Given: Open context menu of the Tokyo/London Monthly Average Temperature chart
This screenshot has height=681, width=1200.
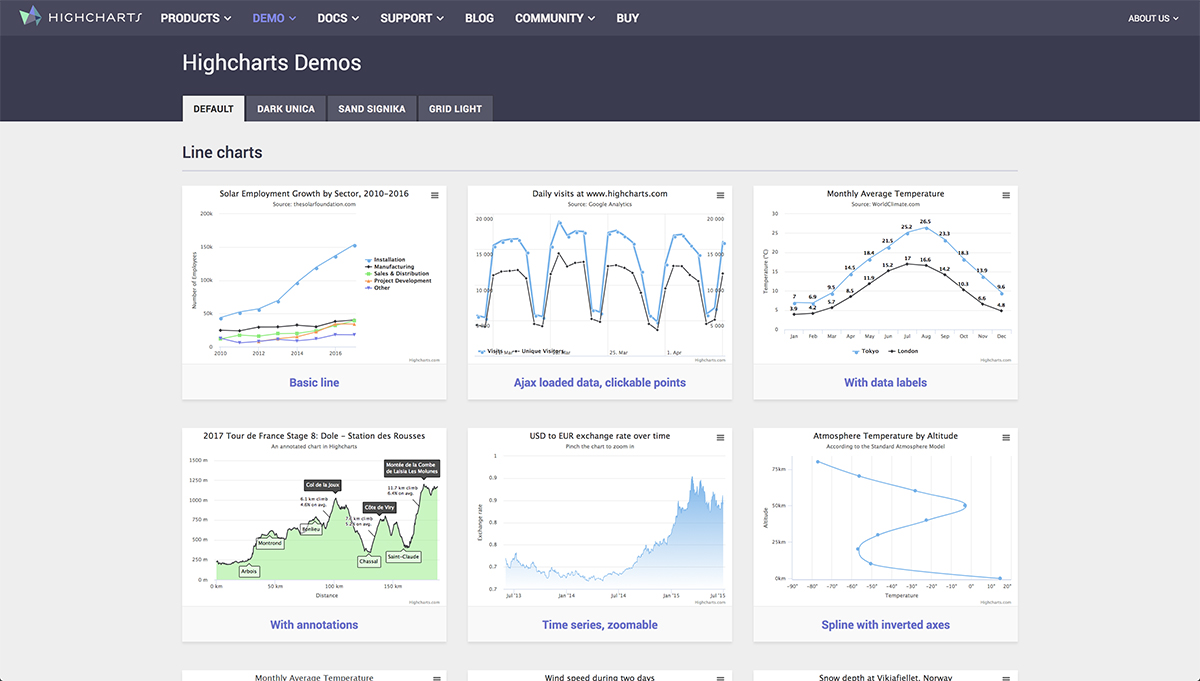Looking at the screenshot, I should pos(1007,195).
